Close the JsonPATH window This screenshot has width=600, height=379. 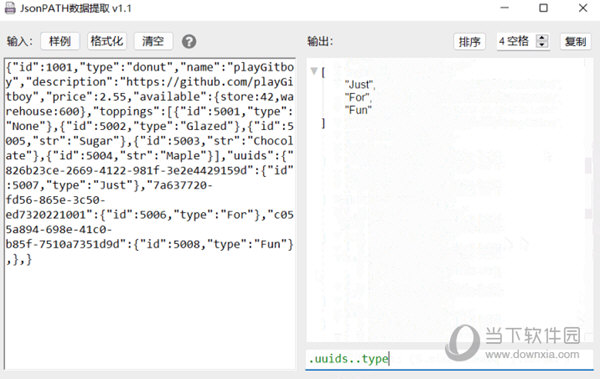583,8
